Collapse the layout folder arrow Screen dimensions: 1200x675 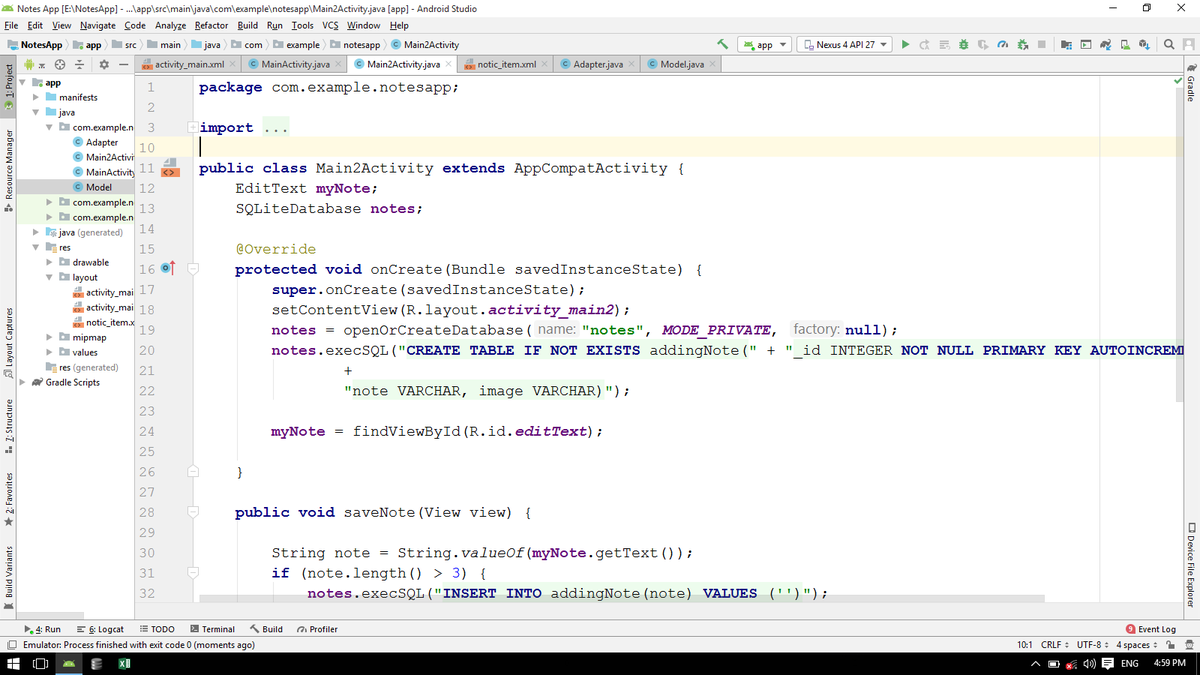(x=50, y=277)
